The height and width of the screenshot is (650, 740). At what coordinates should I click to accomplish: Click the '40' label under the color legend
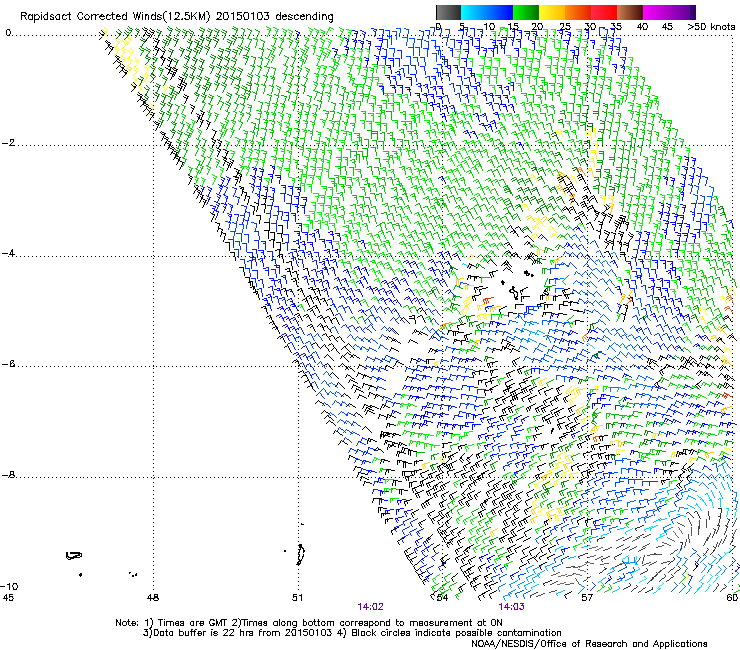point(642,27)
